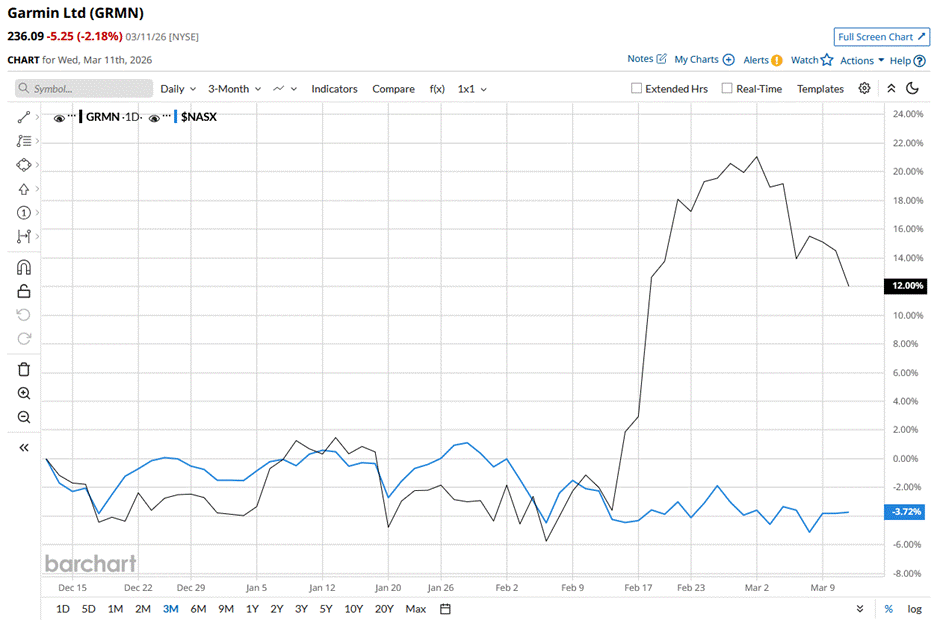
Task: Select the 6M time range
Action: (198, 609)
